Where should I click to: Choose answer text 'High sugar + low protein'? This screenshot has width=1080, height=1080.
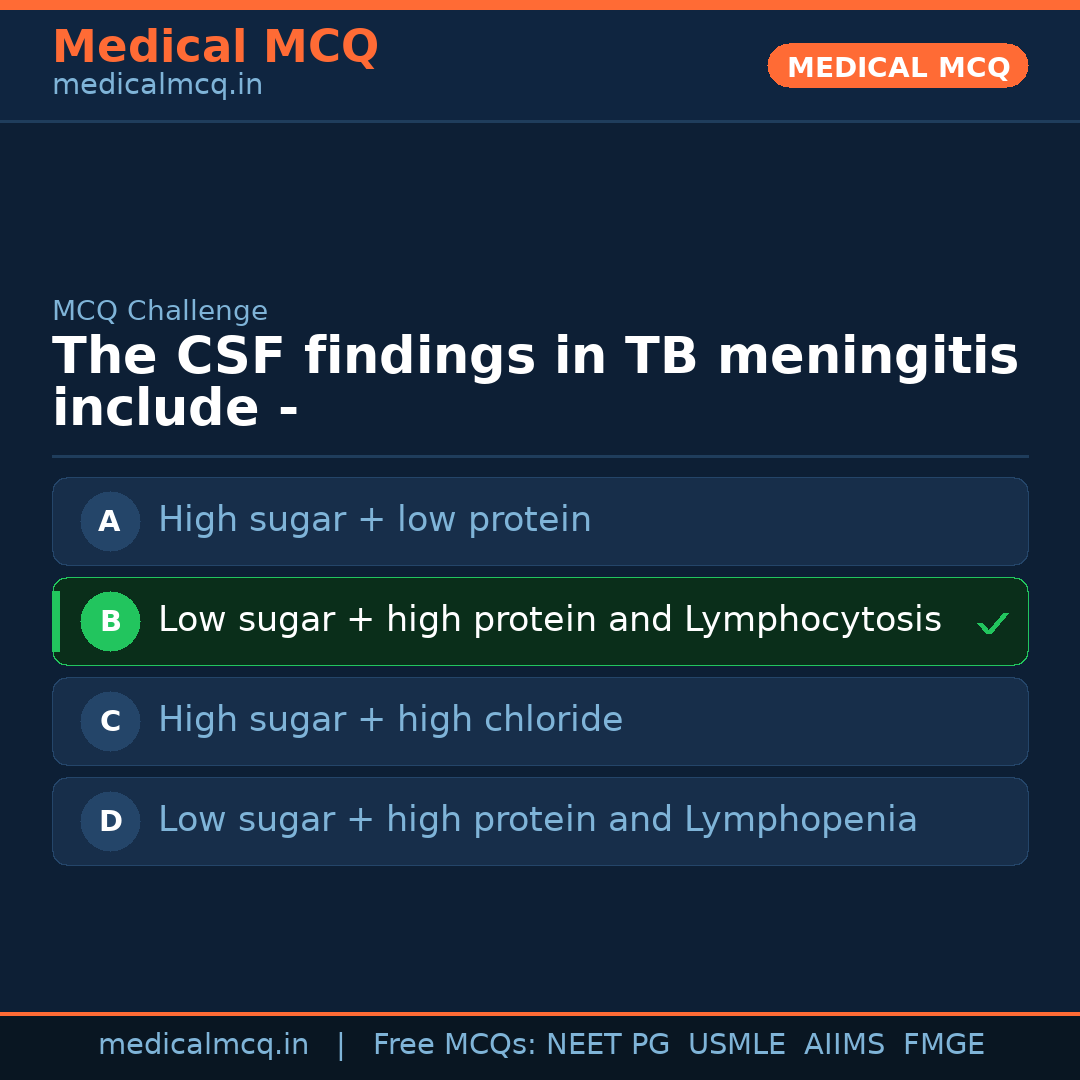[x=374, y=520]
